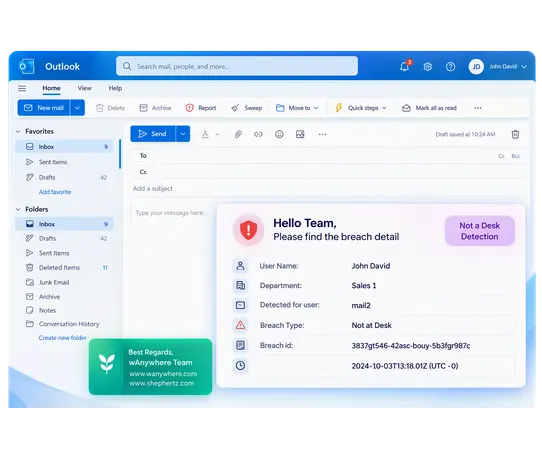Viewport: 542px width, 455px height.
Task: Open Send options dropdown arrow
Action: [183, 134]
